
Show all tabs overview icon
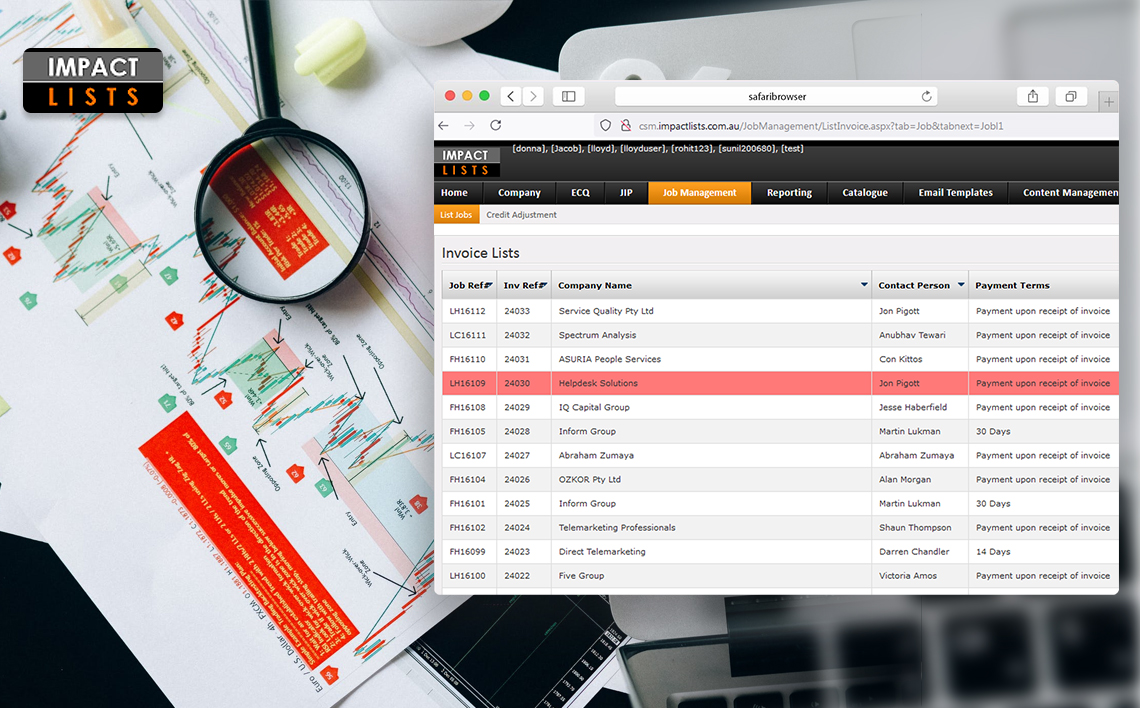1071,96
